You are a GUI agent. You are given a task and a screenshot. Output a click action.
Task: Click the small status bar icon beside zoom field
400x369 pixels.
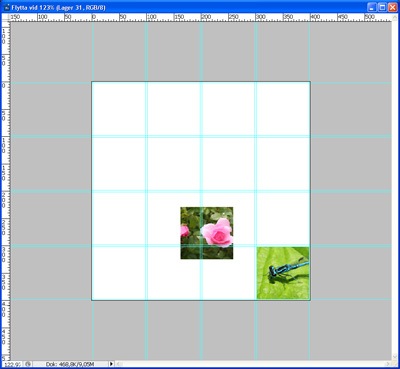pyautogui.click(x=29, y=364)
